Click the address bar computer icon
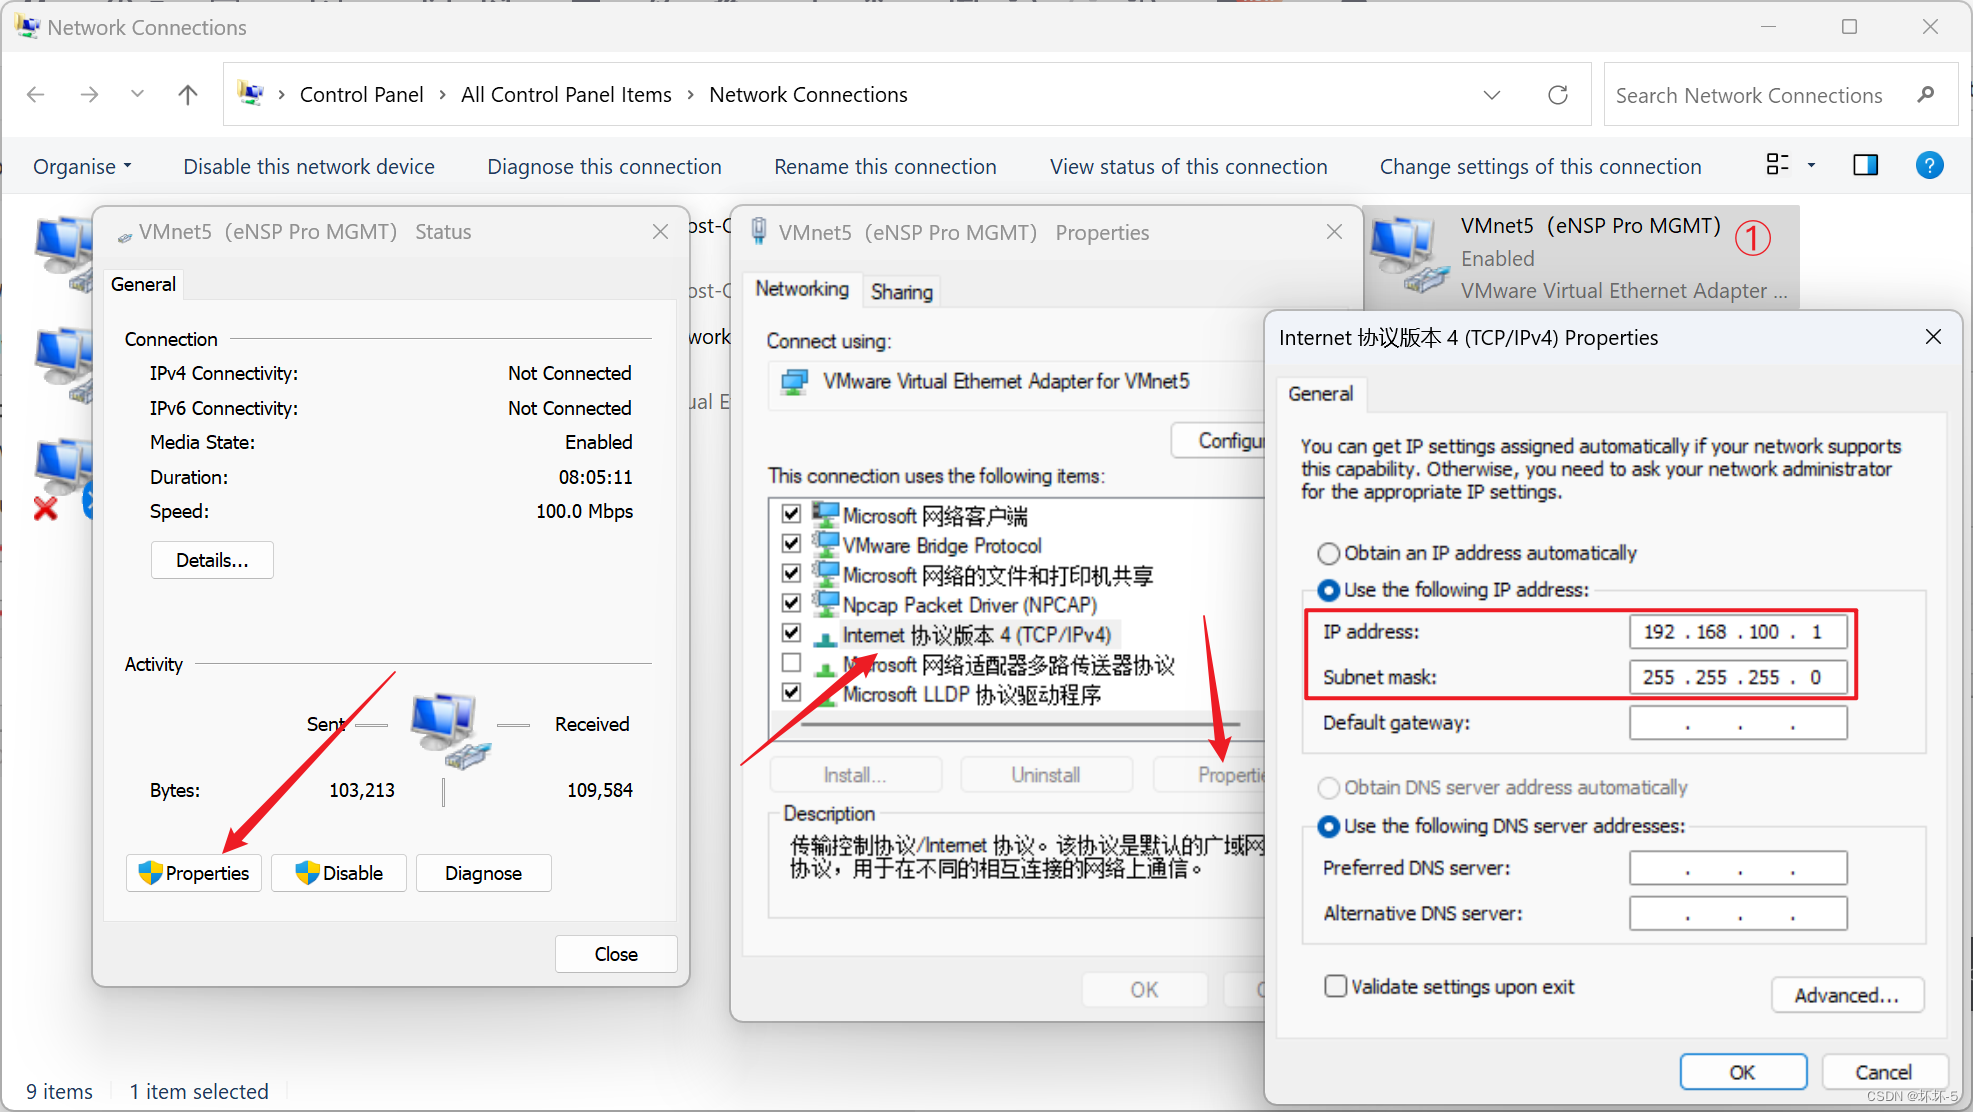This screenshot has width=1973, height=1112. click(250, 94)
